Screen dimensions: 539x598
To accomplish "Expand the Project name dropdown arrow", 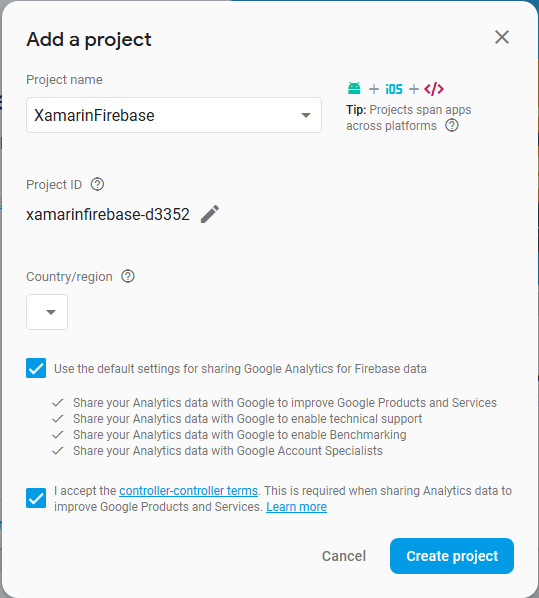I will [306, 115].
